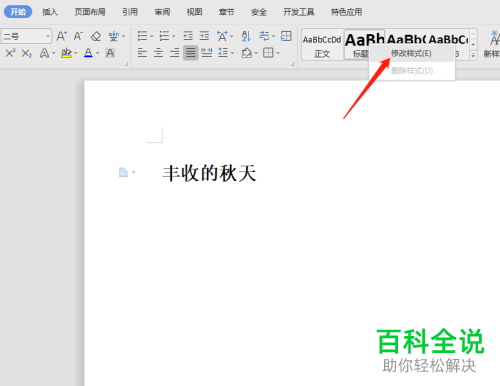500x386 pixels.
Task: Expand phonetic guide dropdown arrow
Action: (x=123, y=36)
